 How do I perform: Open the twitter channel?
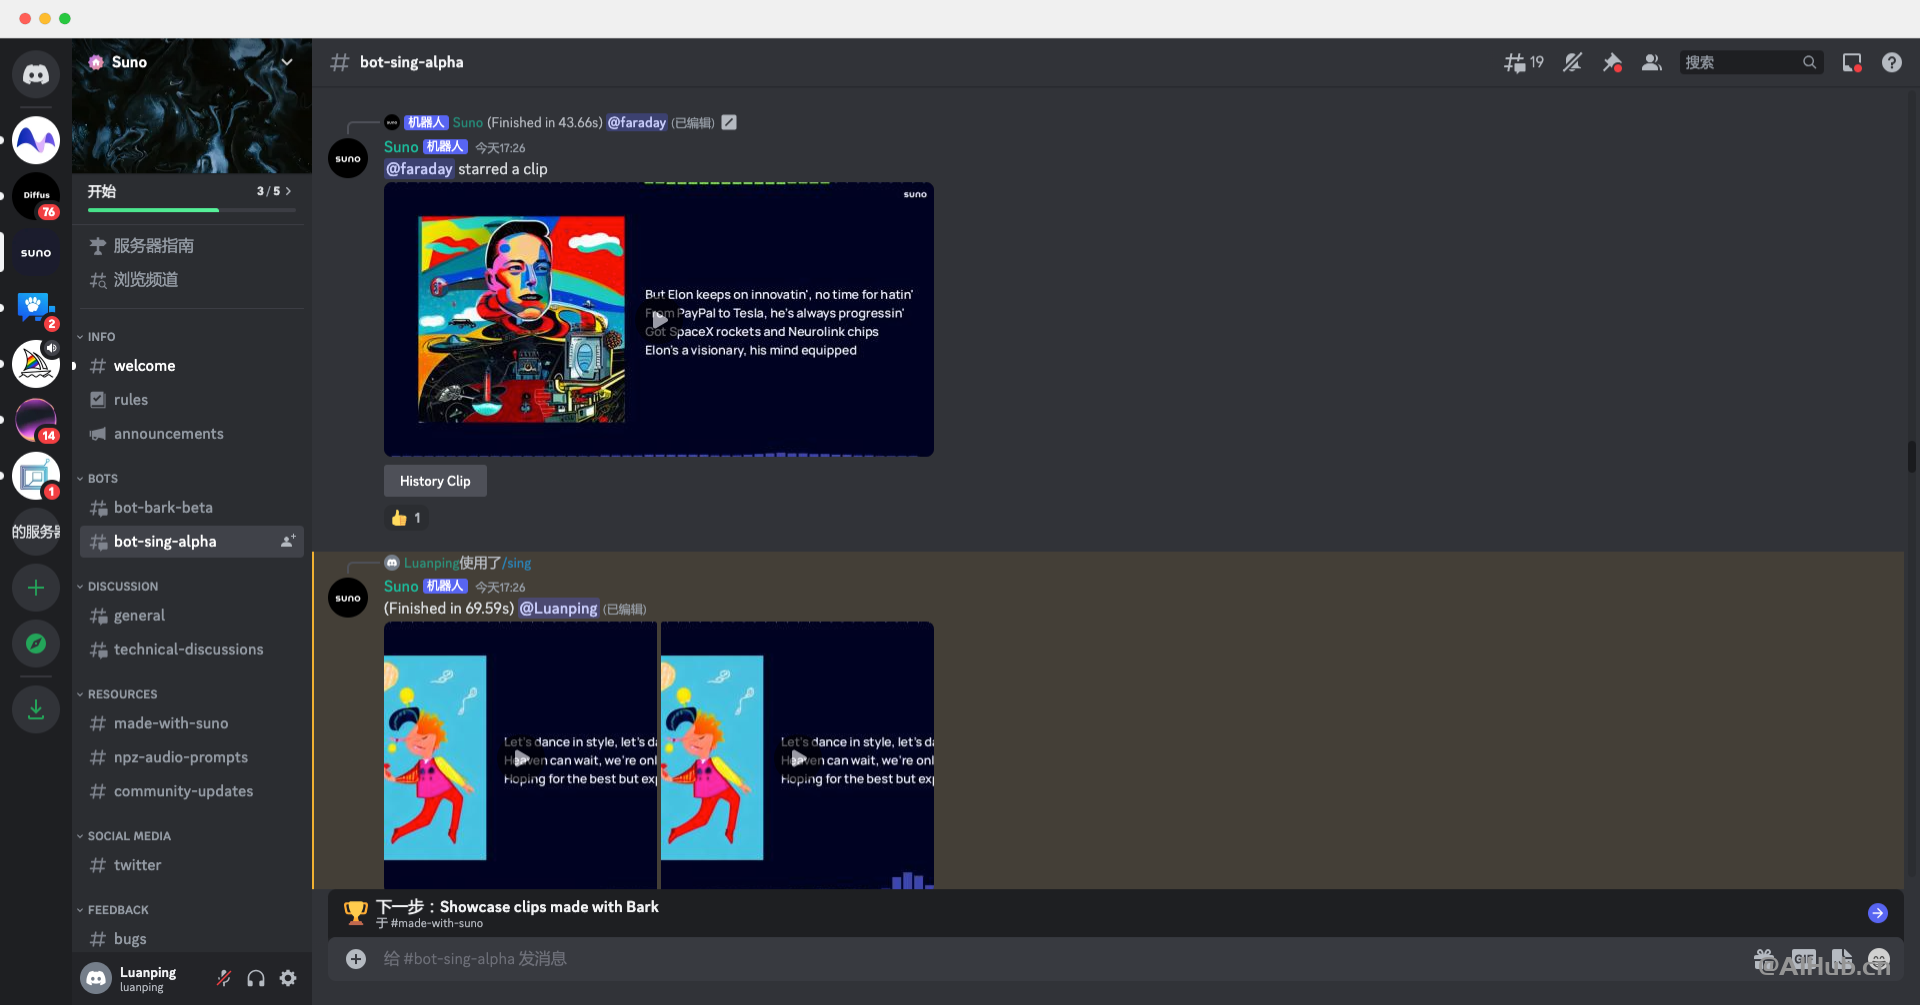(x=192, y=866)
